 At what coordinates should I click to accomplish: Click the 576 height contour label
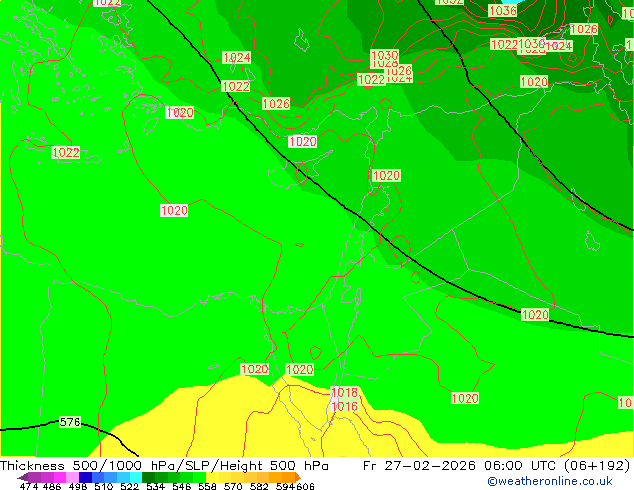coord(70,422)
